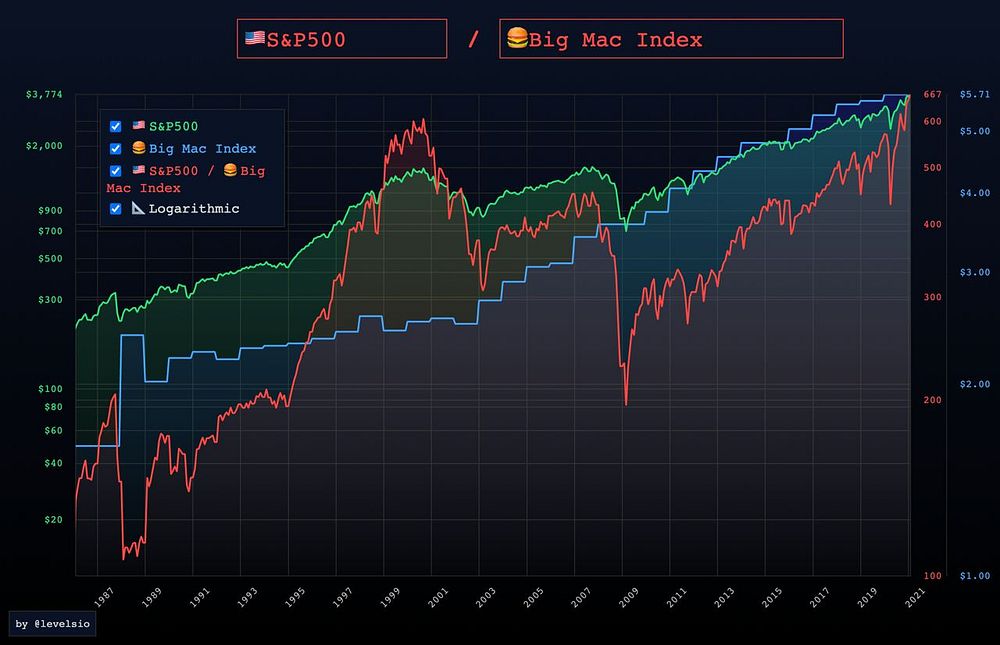This screenshot has height=645, width=1000.
Task: Click the '2009' year label
Action: coord(628,597)
